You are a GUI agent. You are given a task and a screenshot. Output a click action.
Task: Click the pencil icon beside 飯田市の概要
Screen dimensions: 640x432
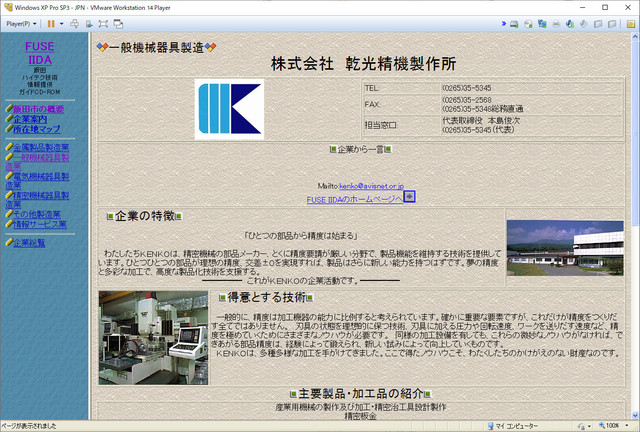tap(9, 109)
